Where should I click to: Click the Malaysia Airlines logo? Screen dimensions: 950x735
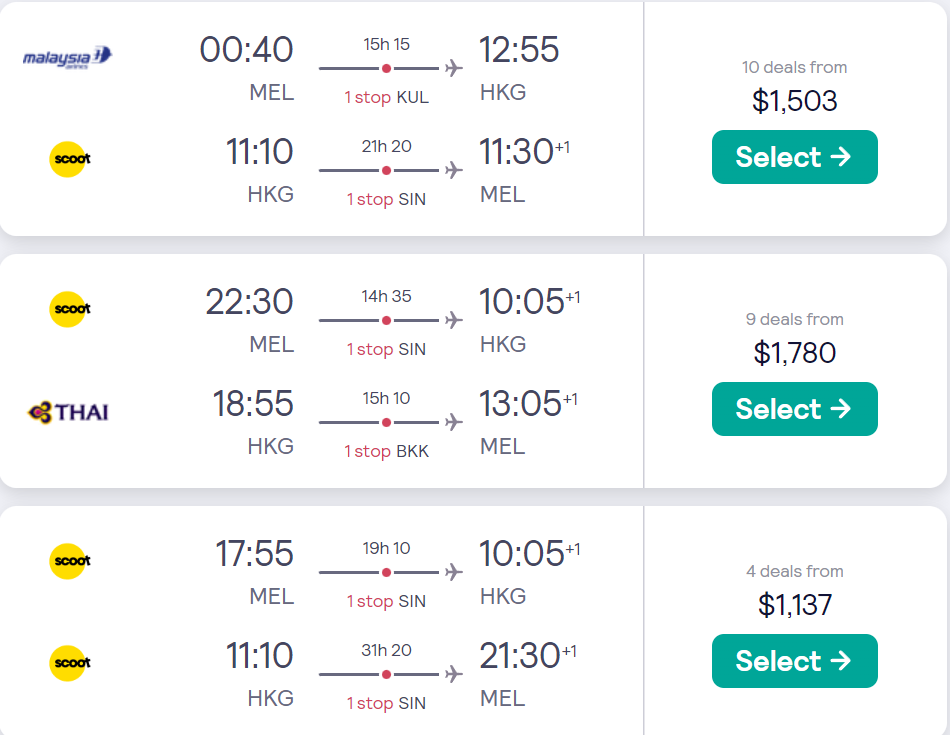click(67, 58)
